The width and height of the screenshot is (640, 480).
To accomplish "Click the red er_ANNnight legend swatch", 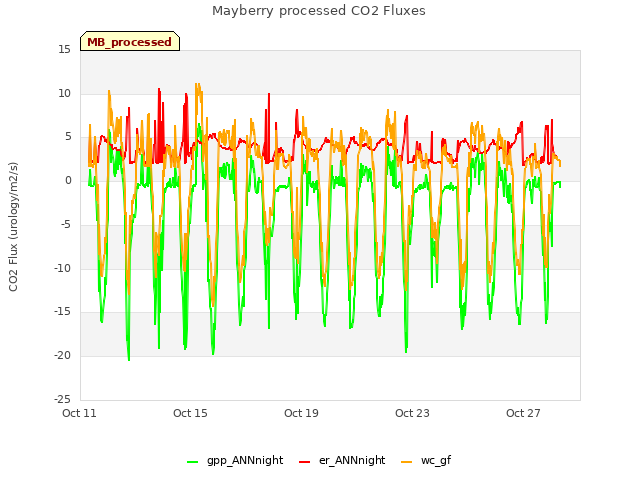I will pyautogui.click(x=304, y=462).
